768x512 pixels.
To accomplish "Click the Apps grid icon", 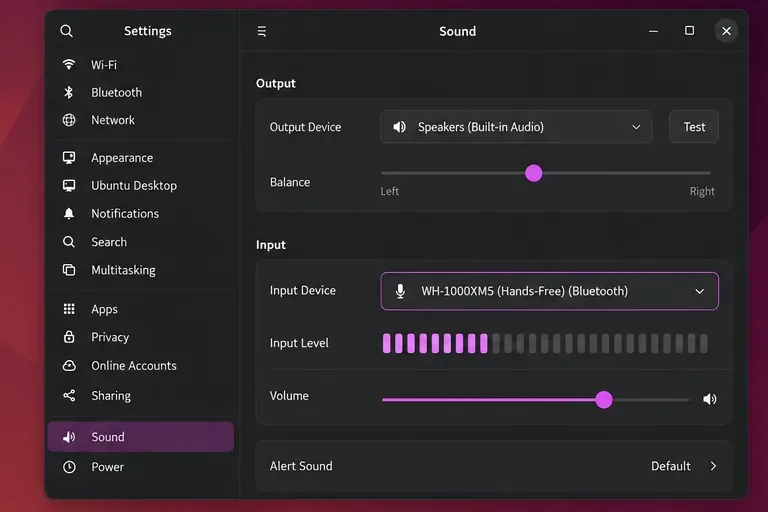I will [x=69, y=309].
